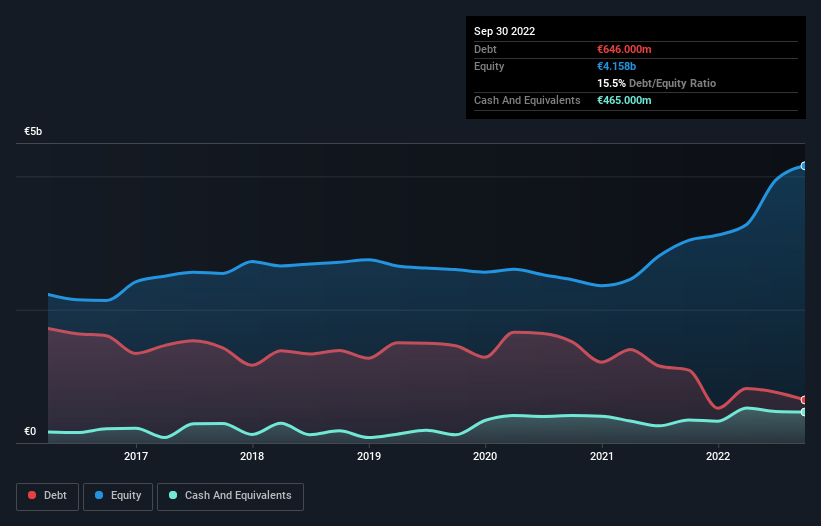Click the Debt row label in tooltip
821x526 pixels.
point(485,49)
